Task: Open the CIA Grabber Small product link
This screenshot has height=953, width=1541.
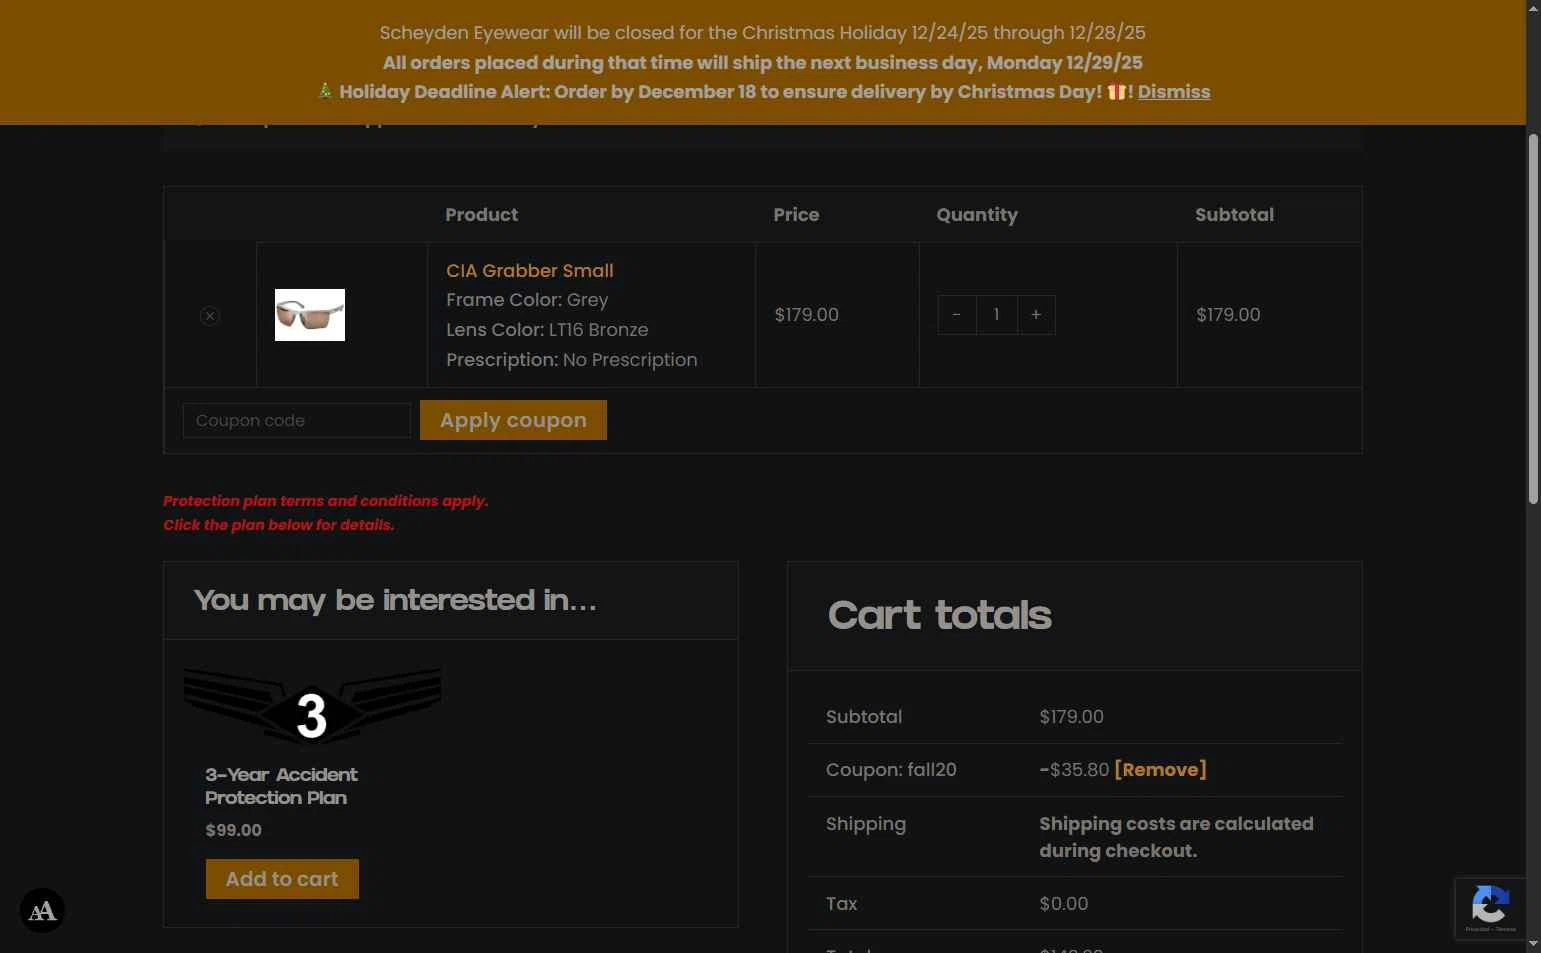Action: point(530,271)
